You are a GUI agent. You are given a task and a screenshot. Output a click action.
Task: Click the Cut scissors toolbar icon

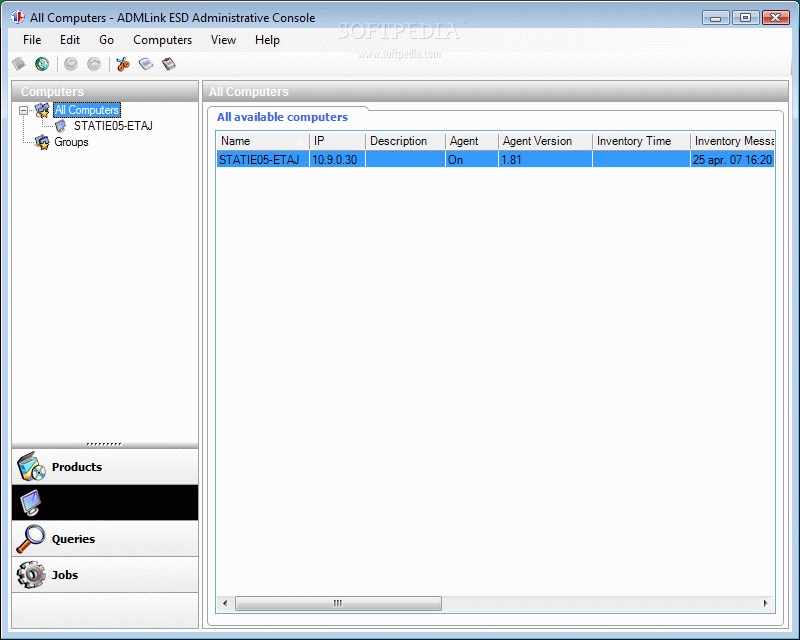point(122,64)
